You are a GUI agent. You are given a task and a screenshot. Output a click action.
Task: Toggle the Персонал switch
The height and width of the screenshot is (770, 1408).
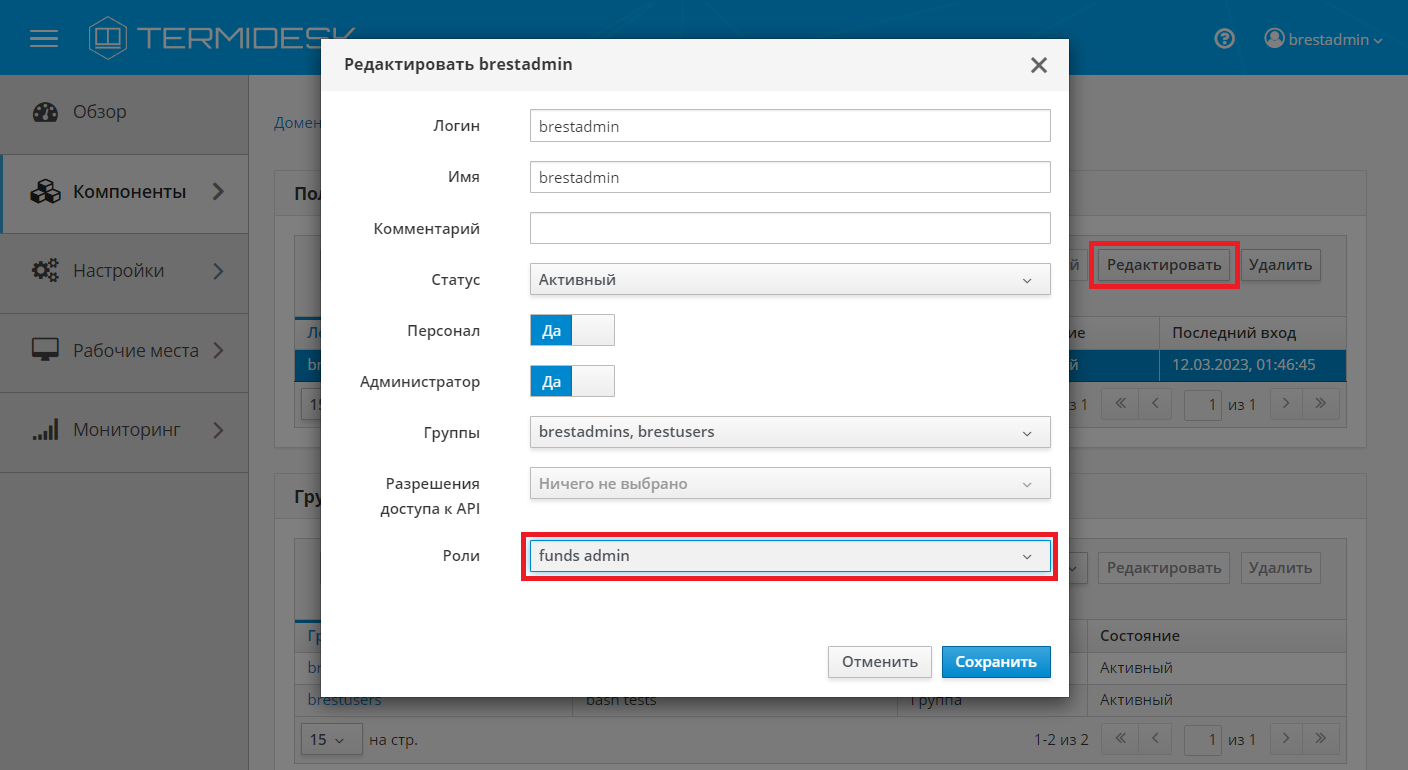click(x=572, y=330)
